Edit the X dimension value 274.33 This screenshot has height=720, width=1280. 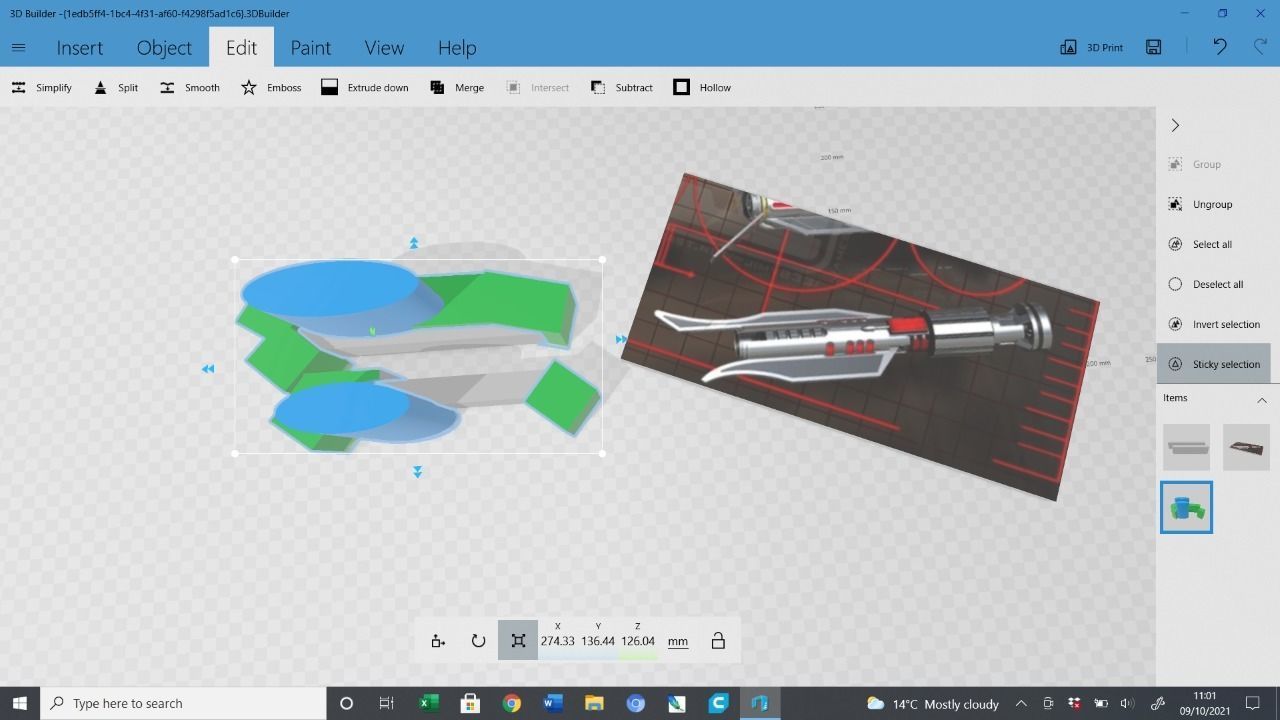558,641
